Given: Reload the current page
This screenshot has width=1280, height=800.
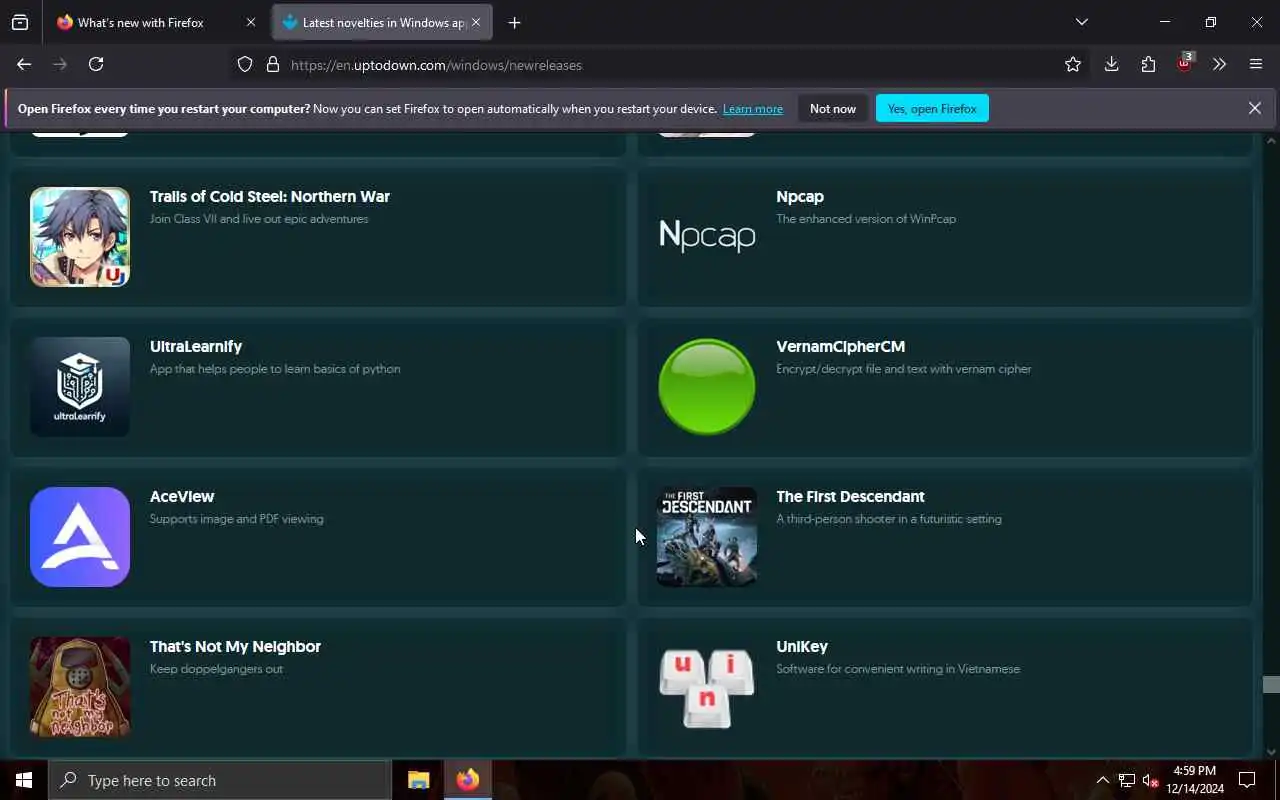Looking at the screenshot, I should [x=96, y=64].
